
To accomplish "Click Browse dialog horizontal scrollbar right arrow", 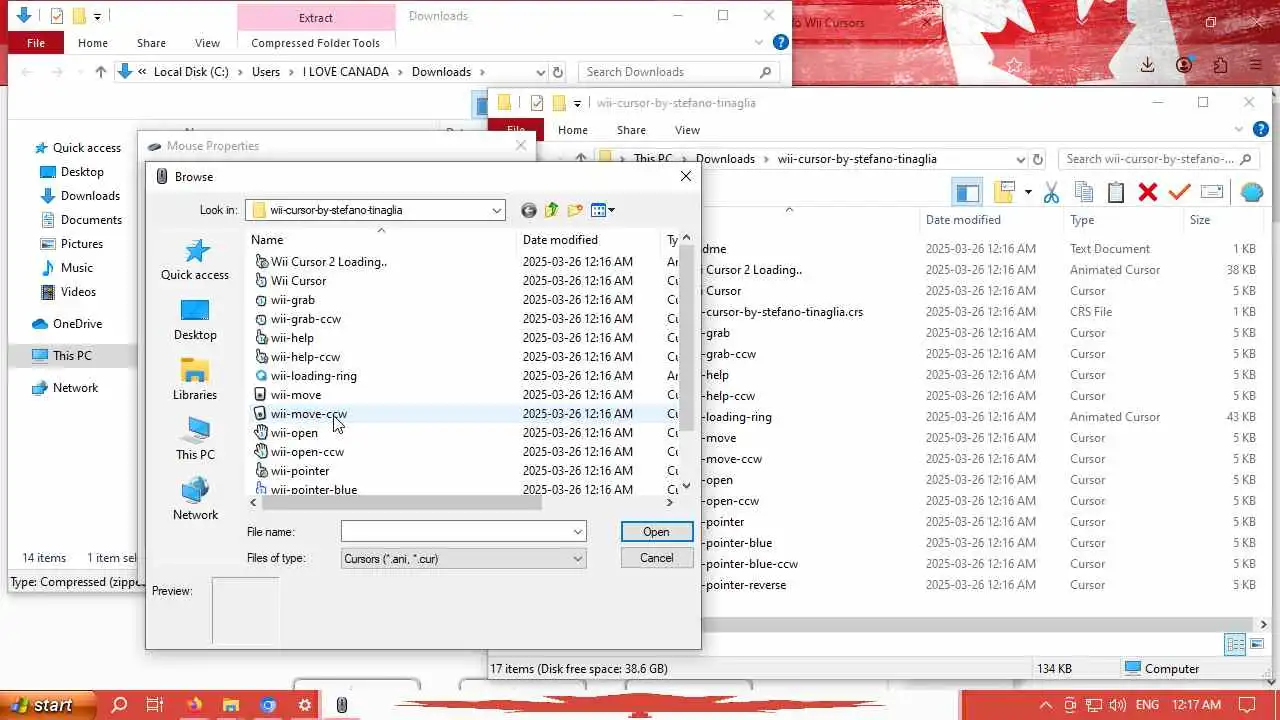I will pos(670,503).
